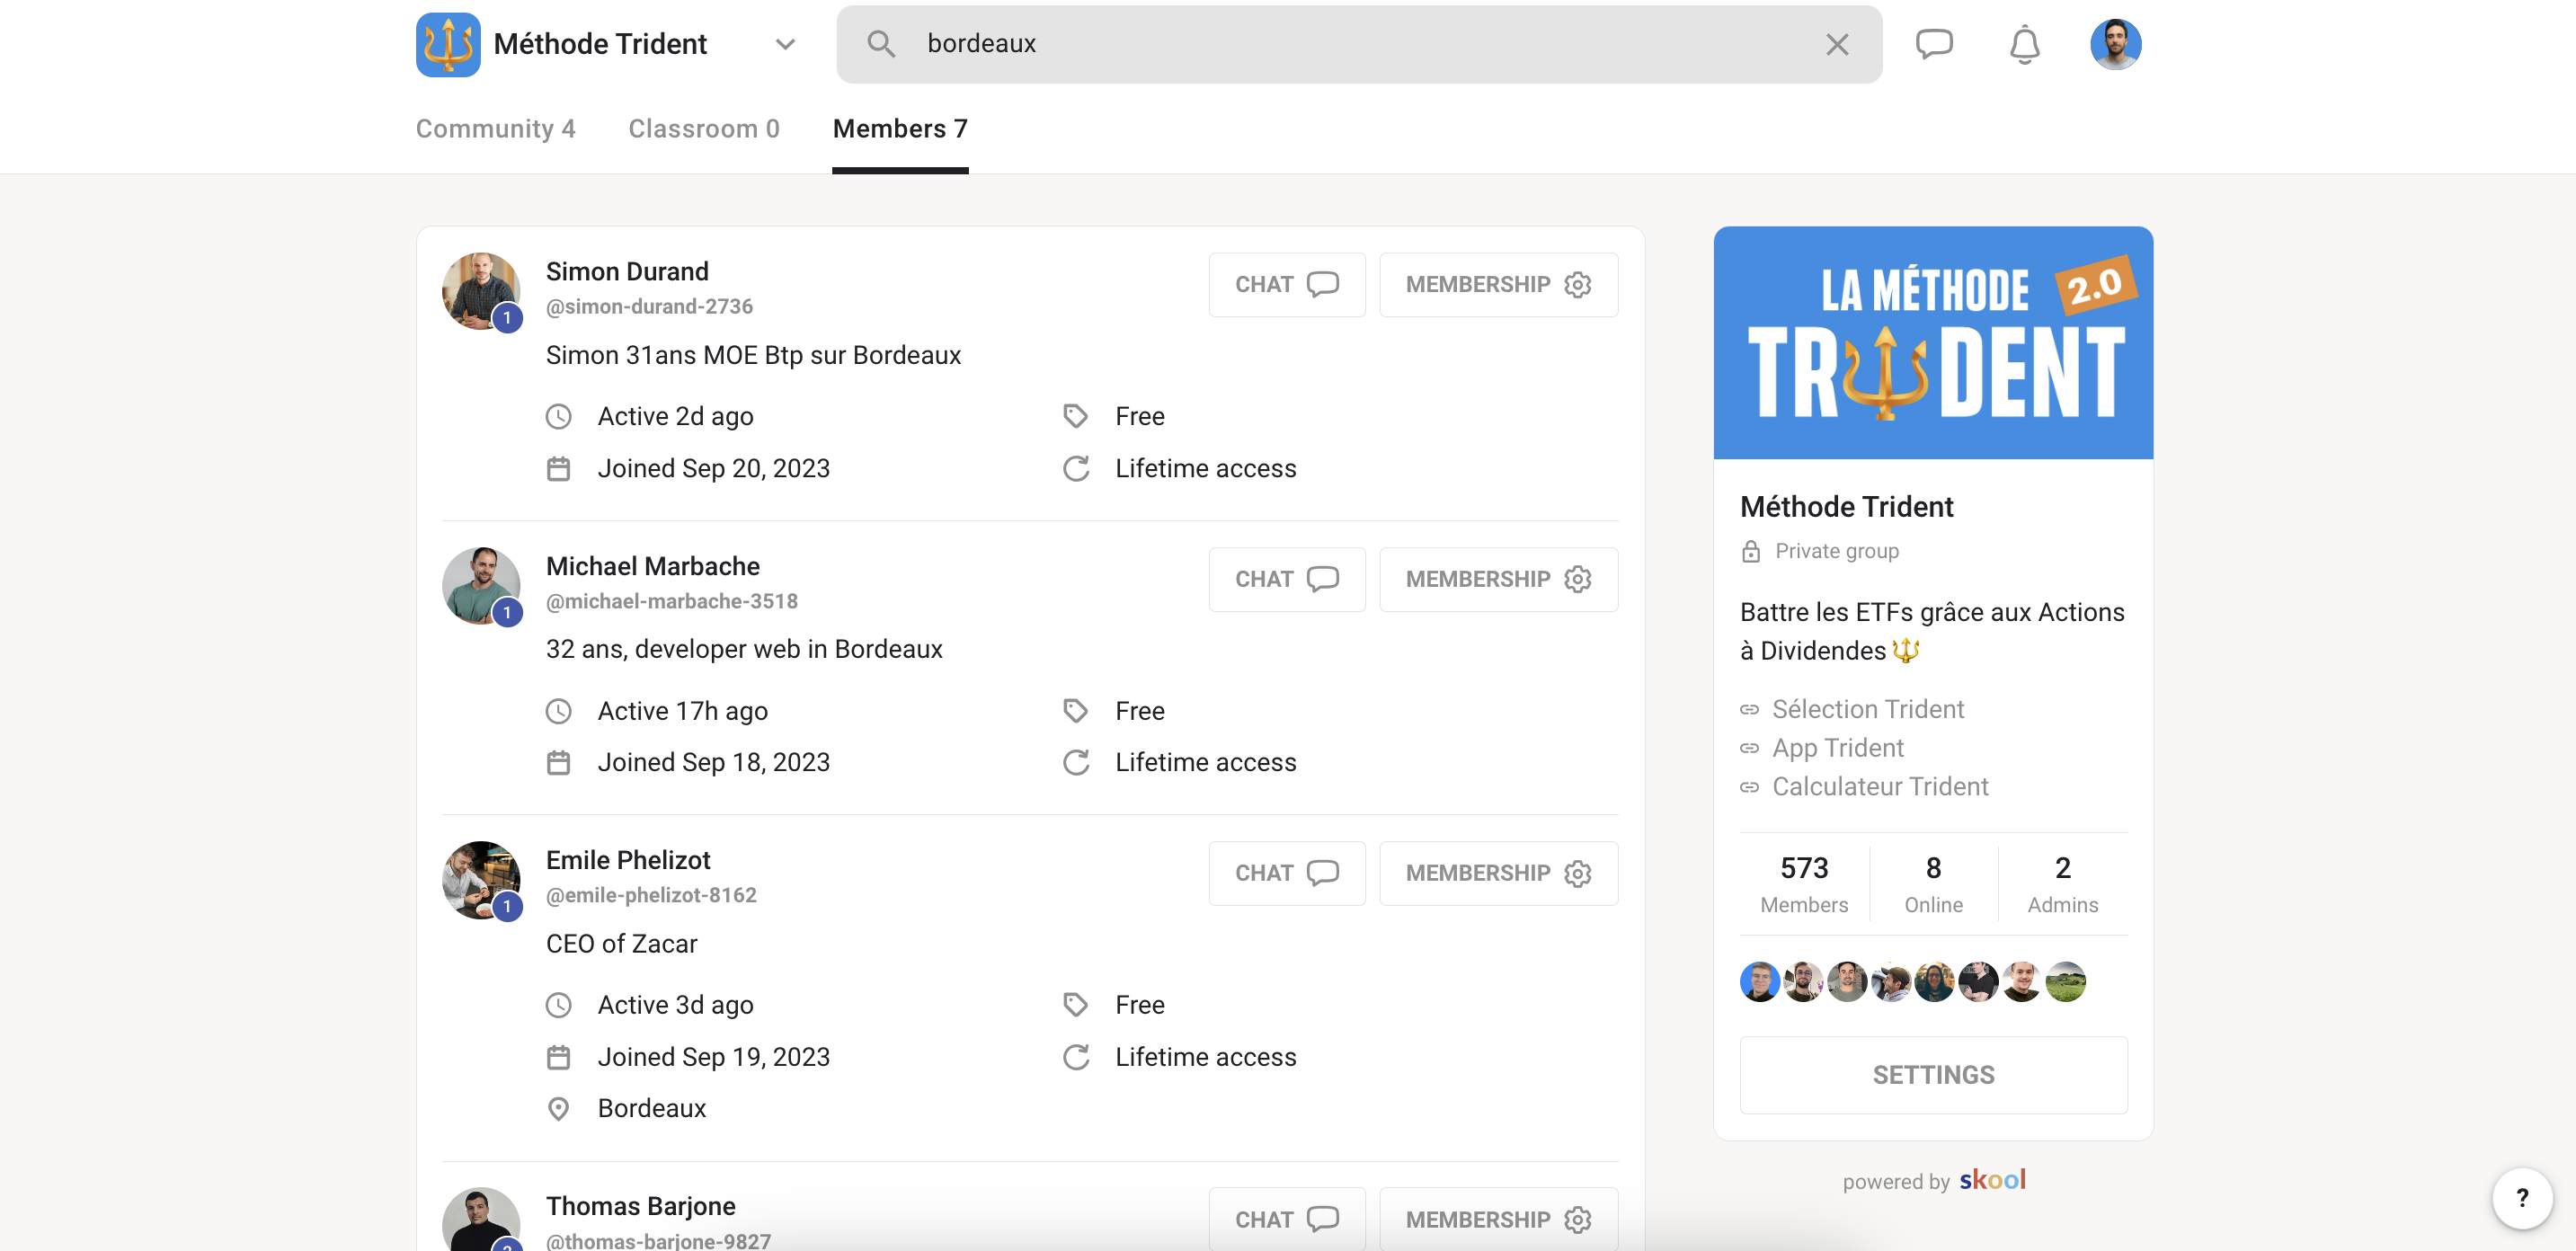
Task: Open the help question mark button
Action: [2522, 1198]
